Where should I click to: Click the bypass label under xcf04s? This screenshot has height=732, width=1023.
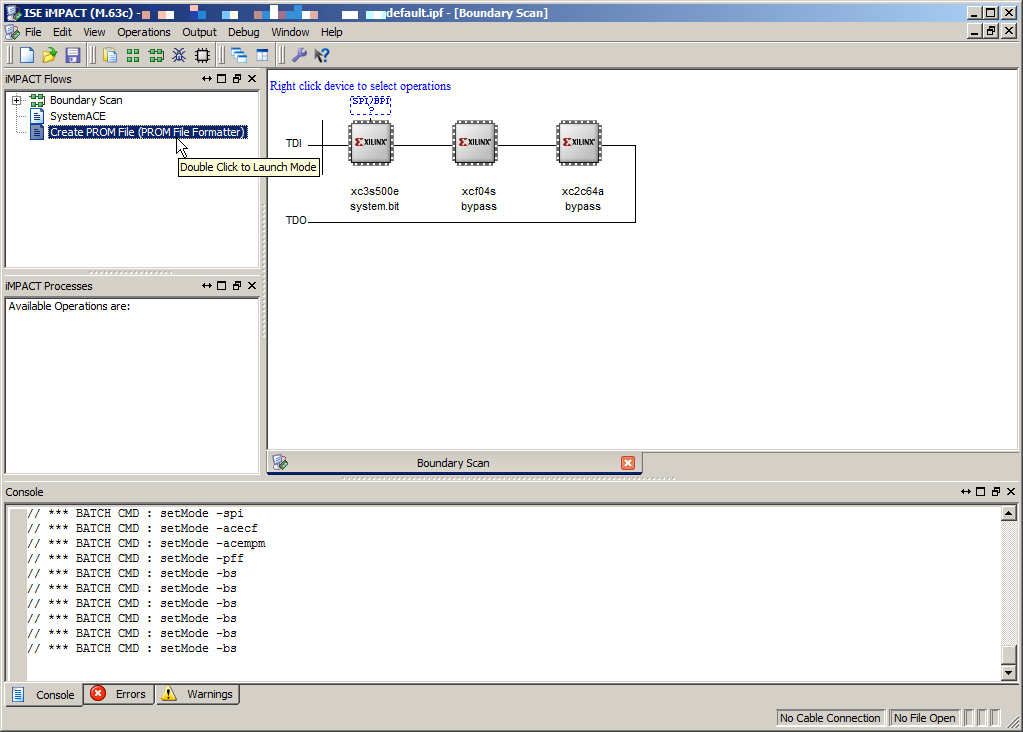(479, 206)
